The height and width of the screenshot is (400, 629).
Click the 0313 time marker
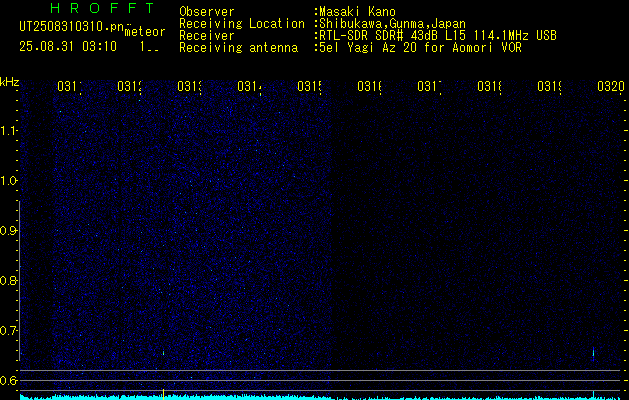[190, 86]
